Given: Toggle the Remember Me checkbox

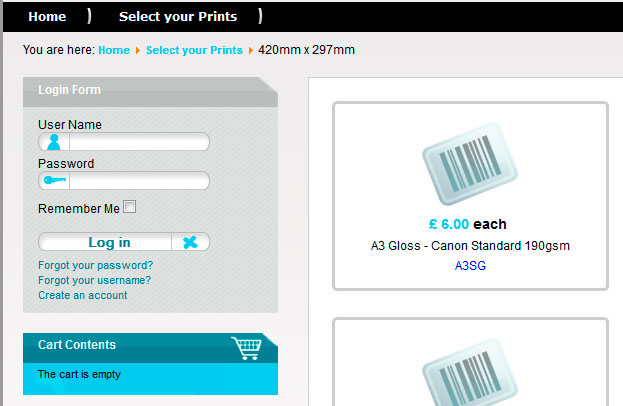Looking at the screenshot, I should [x=130, y=207].
